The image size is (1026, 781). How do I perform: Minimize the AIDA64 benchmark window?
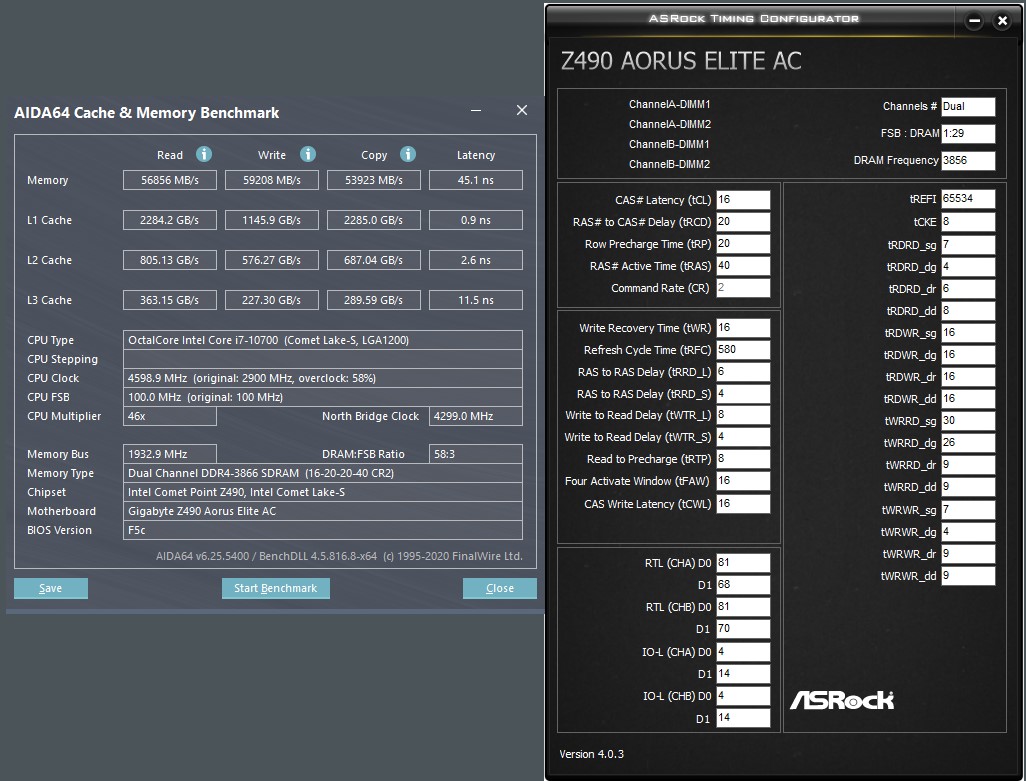[x=476, y=110]
